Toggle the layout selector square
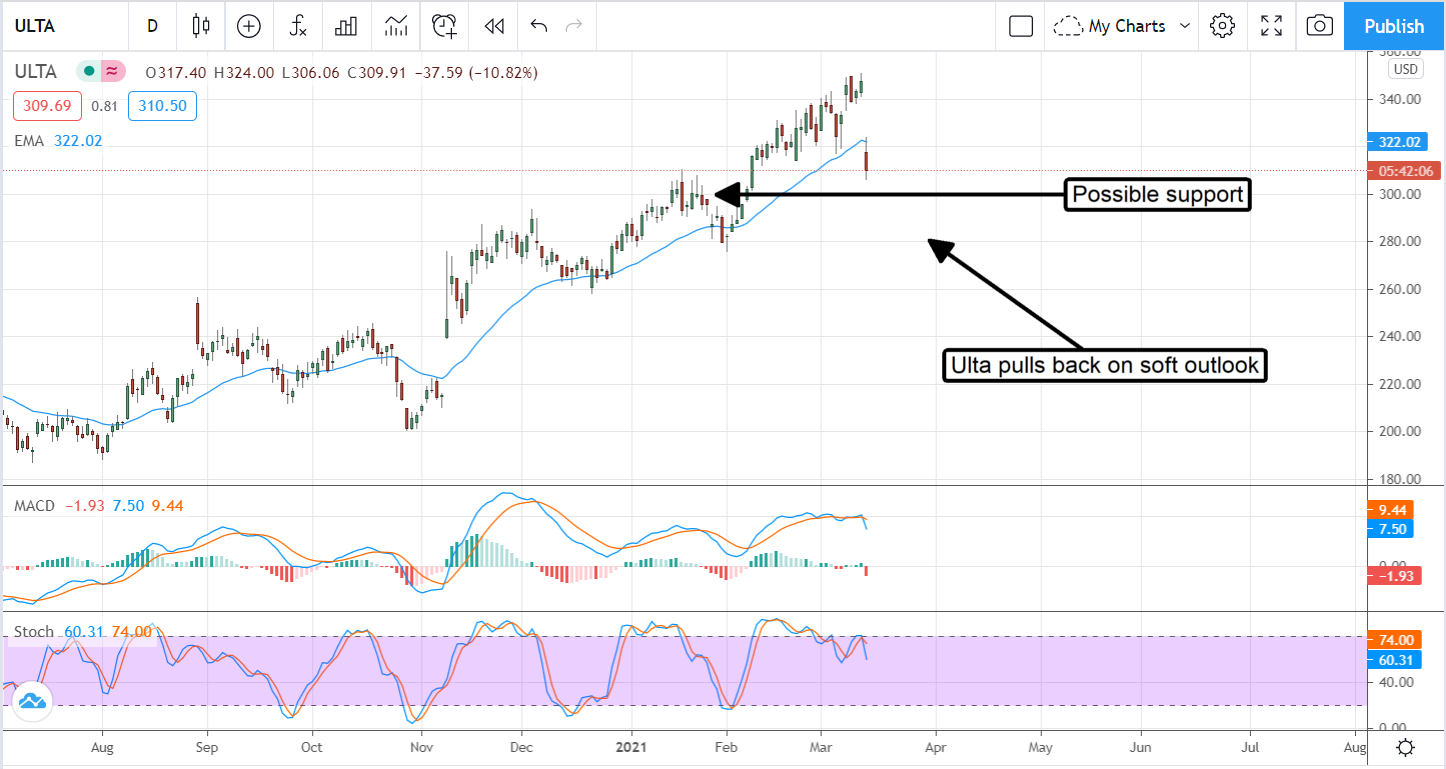Viewport: 1446px width, 769px height. (x=1020, y=26)
